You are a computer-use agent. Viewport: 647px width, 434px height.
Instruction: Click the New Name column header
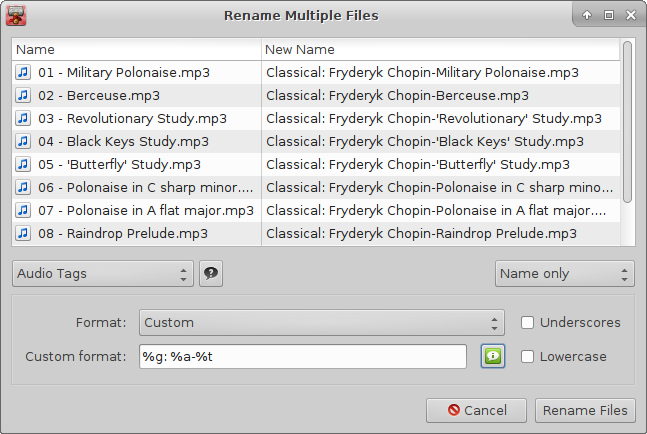pyautogui.click(x=441, y=50)
